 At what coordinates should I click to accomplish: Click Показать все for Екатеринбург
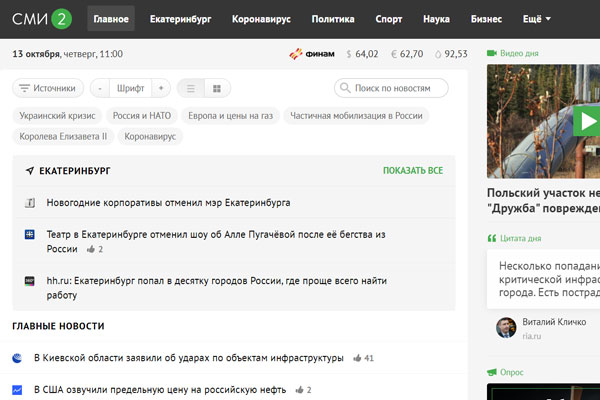pos(412,171)
